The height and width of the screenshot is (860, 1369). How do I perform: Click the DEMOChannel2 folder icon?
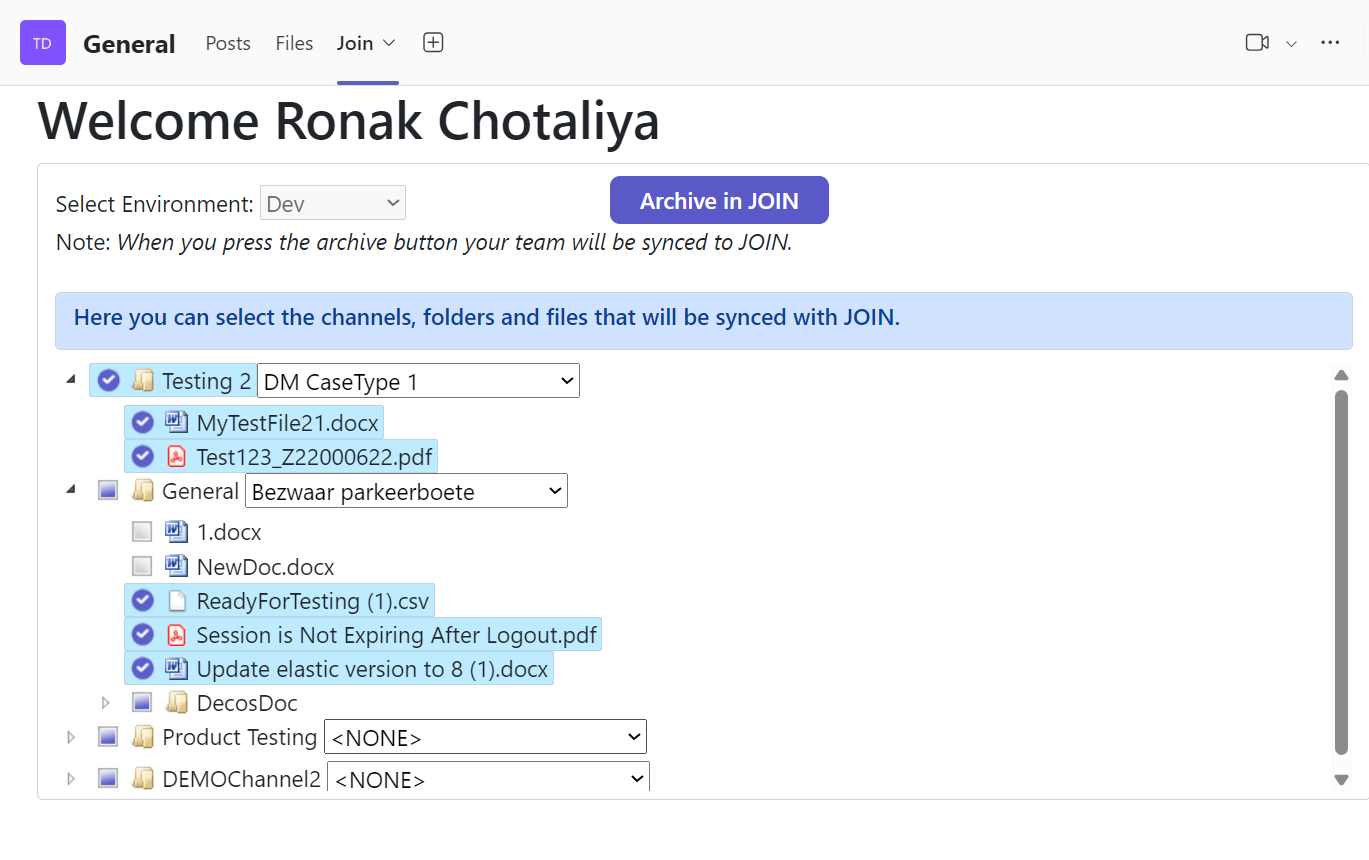point(143,779)
